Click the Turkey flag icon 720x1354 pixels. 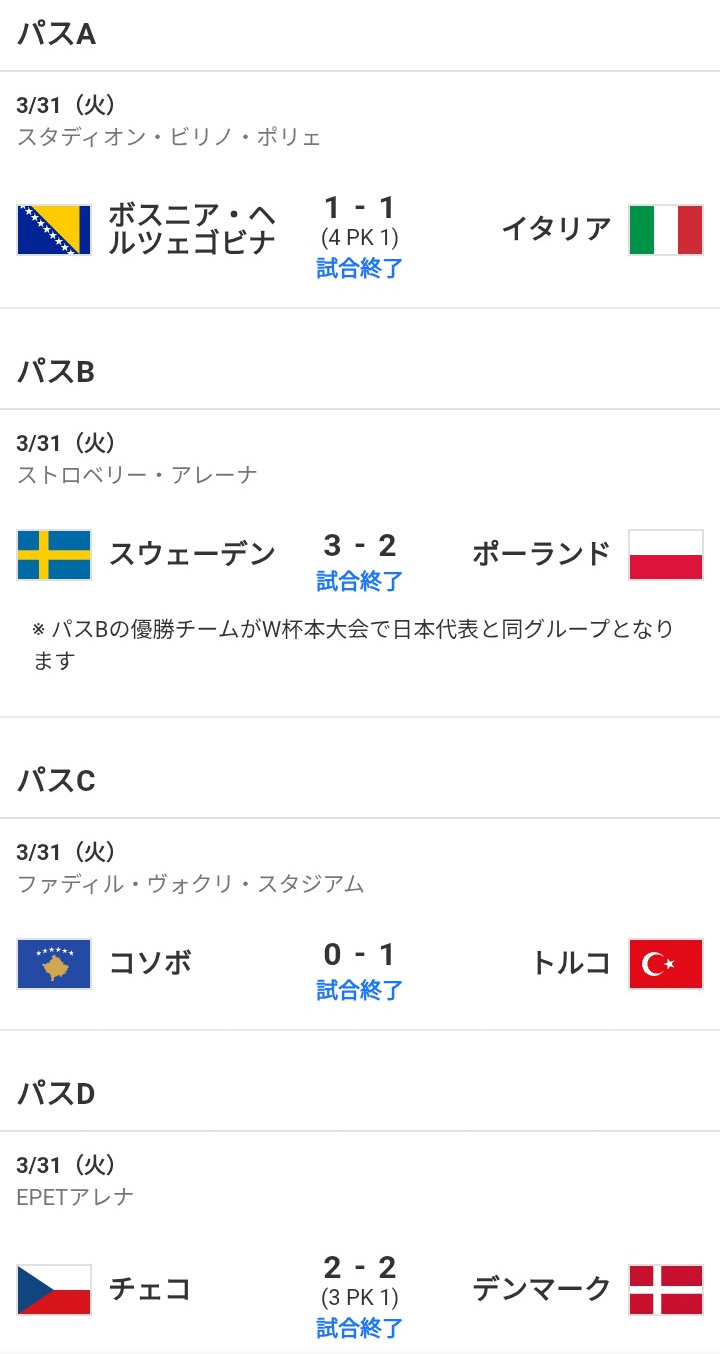[x=666, y=964]
